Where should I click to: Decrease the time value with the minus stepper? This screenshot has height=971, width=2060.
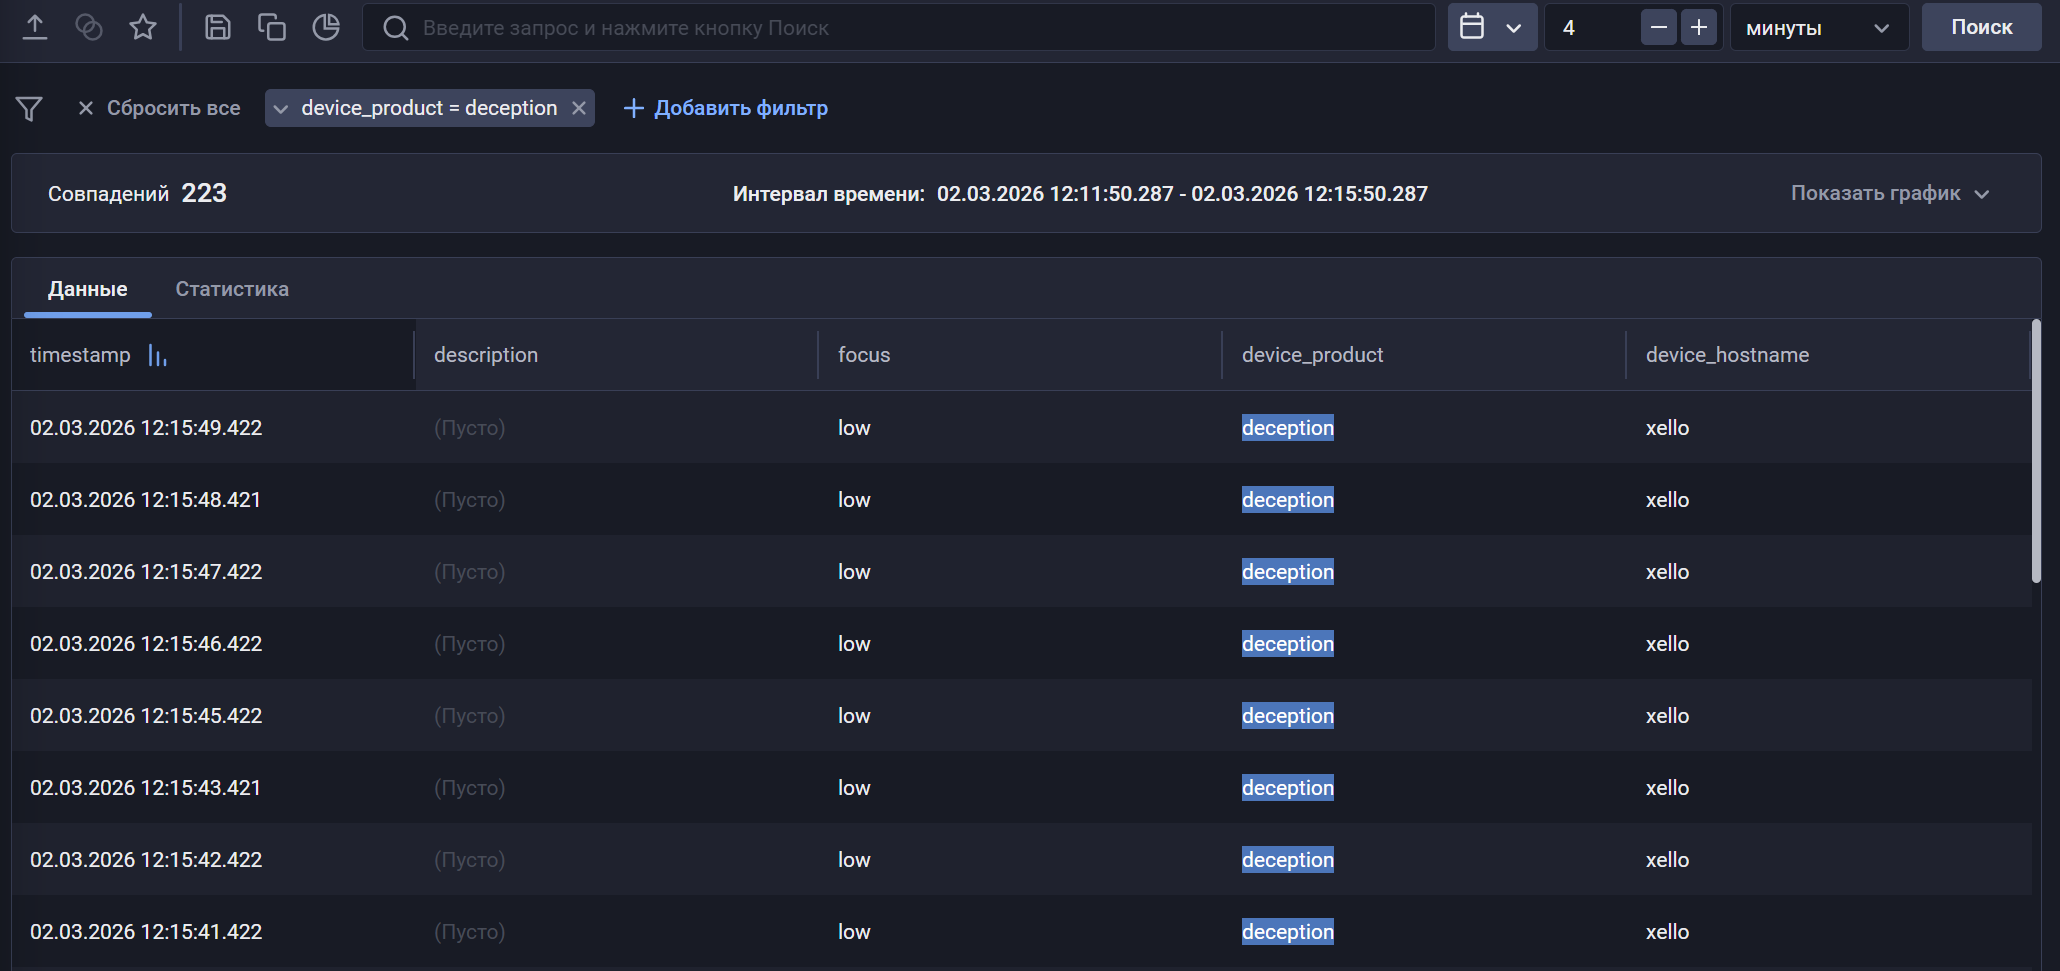click(x=1658, y=27)
